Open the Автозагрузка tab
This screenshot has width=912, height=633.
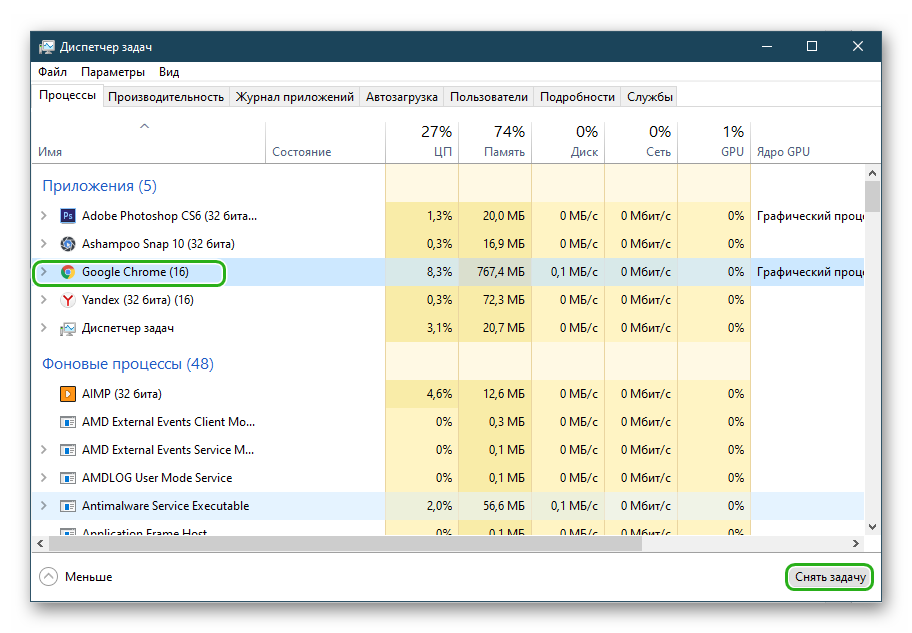(x=401, y=97)
